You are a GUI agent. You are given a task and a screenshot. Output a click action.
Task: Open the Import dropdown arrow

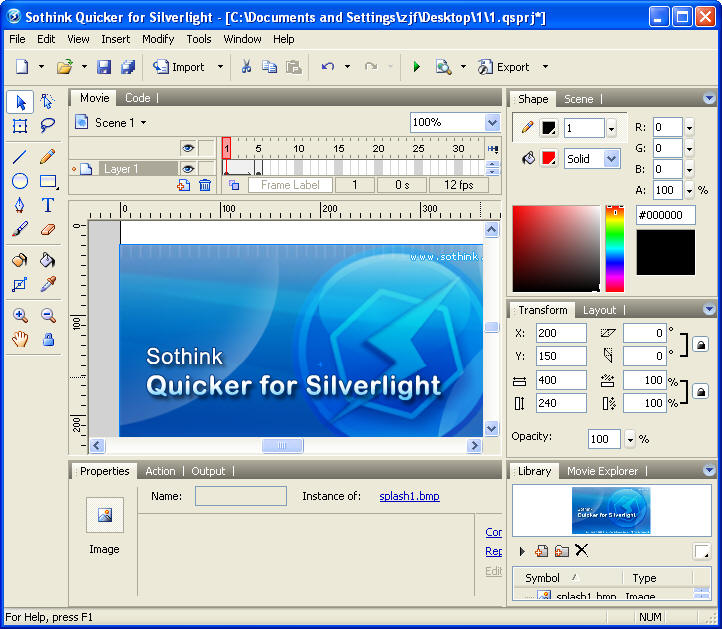coord(220,67)
